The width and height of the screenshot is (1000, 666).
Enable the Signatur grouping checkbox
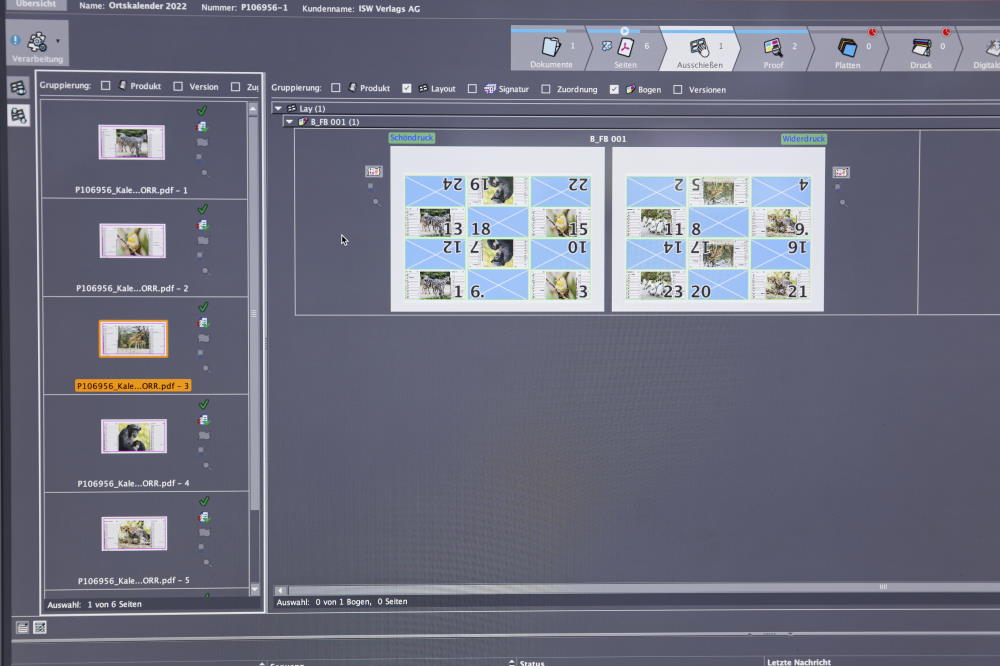click(472, 89)
